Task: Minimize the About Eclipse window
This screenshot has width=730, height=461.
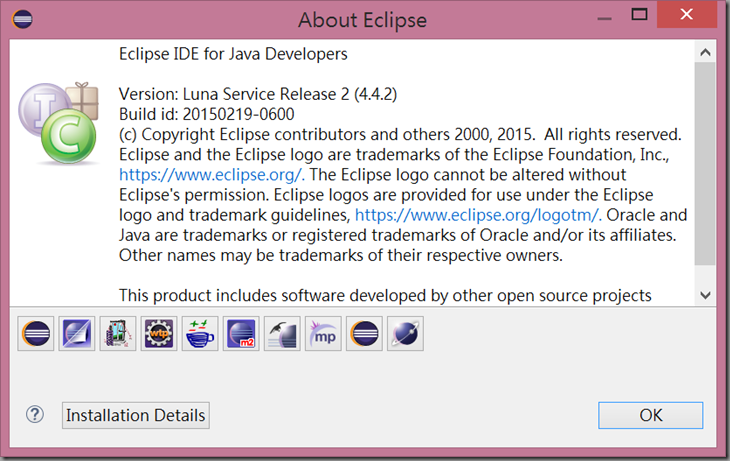Action: coord(604,18)
